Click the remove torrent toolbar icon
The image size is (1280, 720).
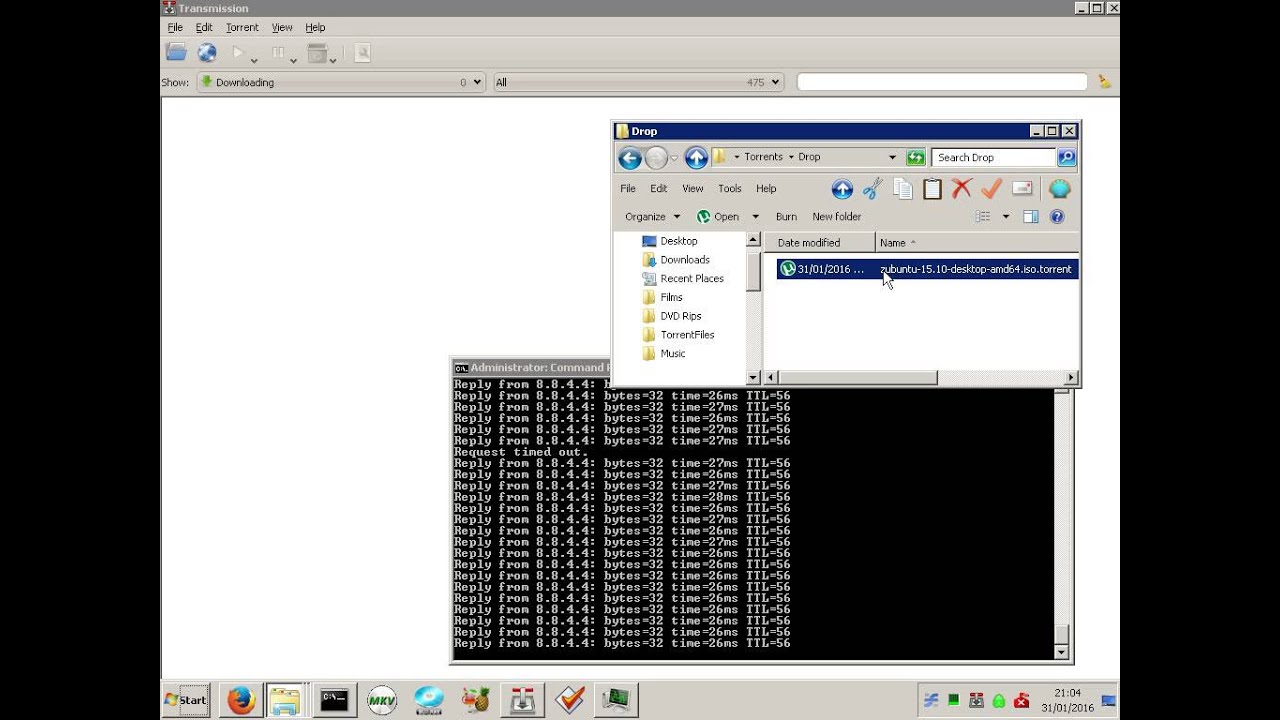tap(317, 53)
